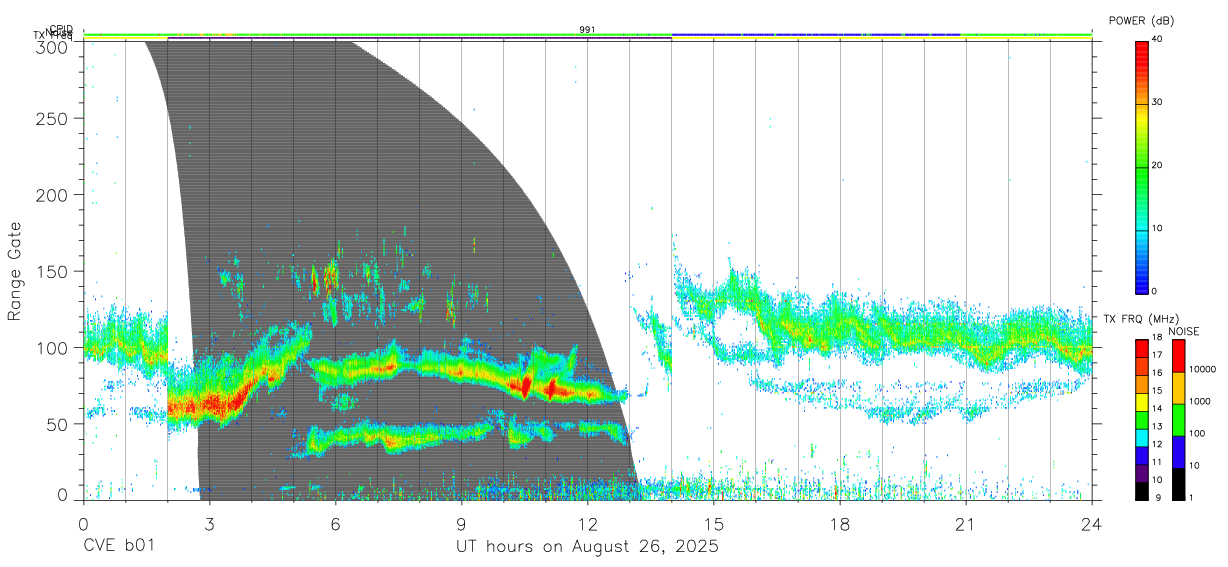Click the 200 tick on Range Gate axis
Image resolution: width=1228 pixels, height=567 pixels.
pyautogui.click(x=52, y=195)
